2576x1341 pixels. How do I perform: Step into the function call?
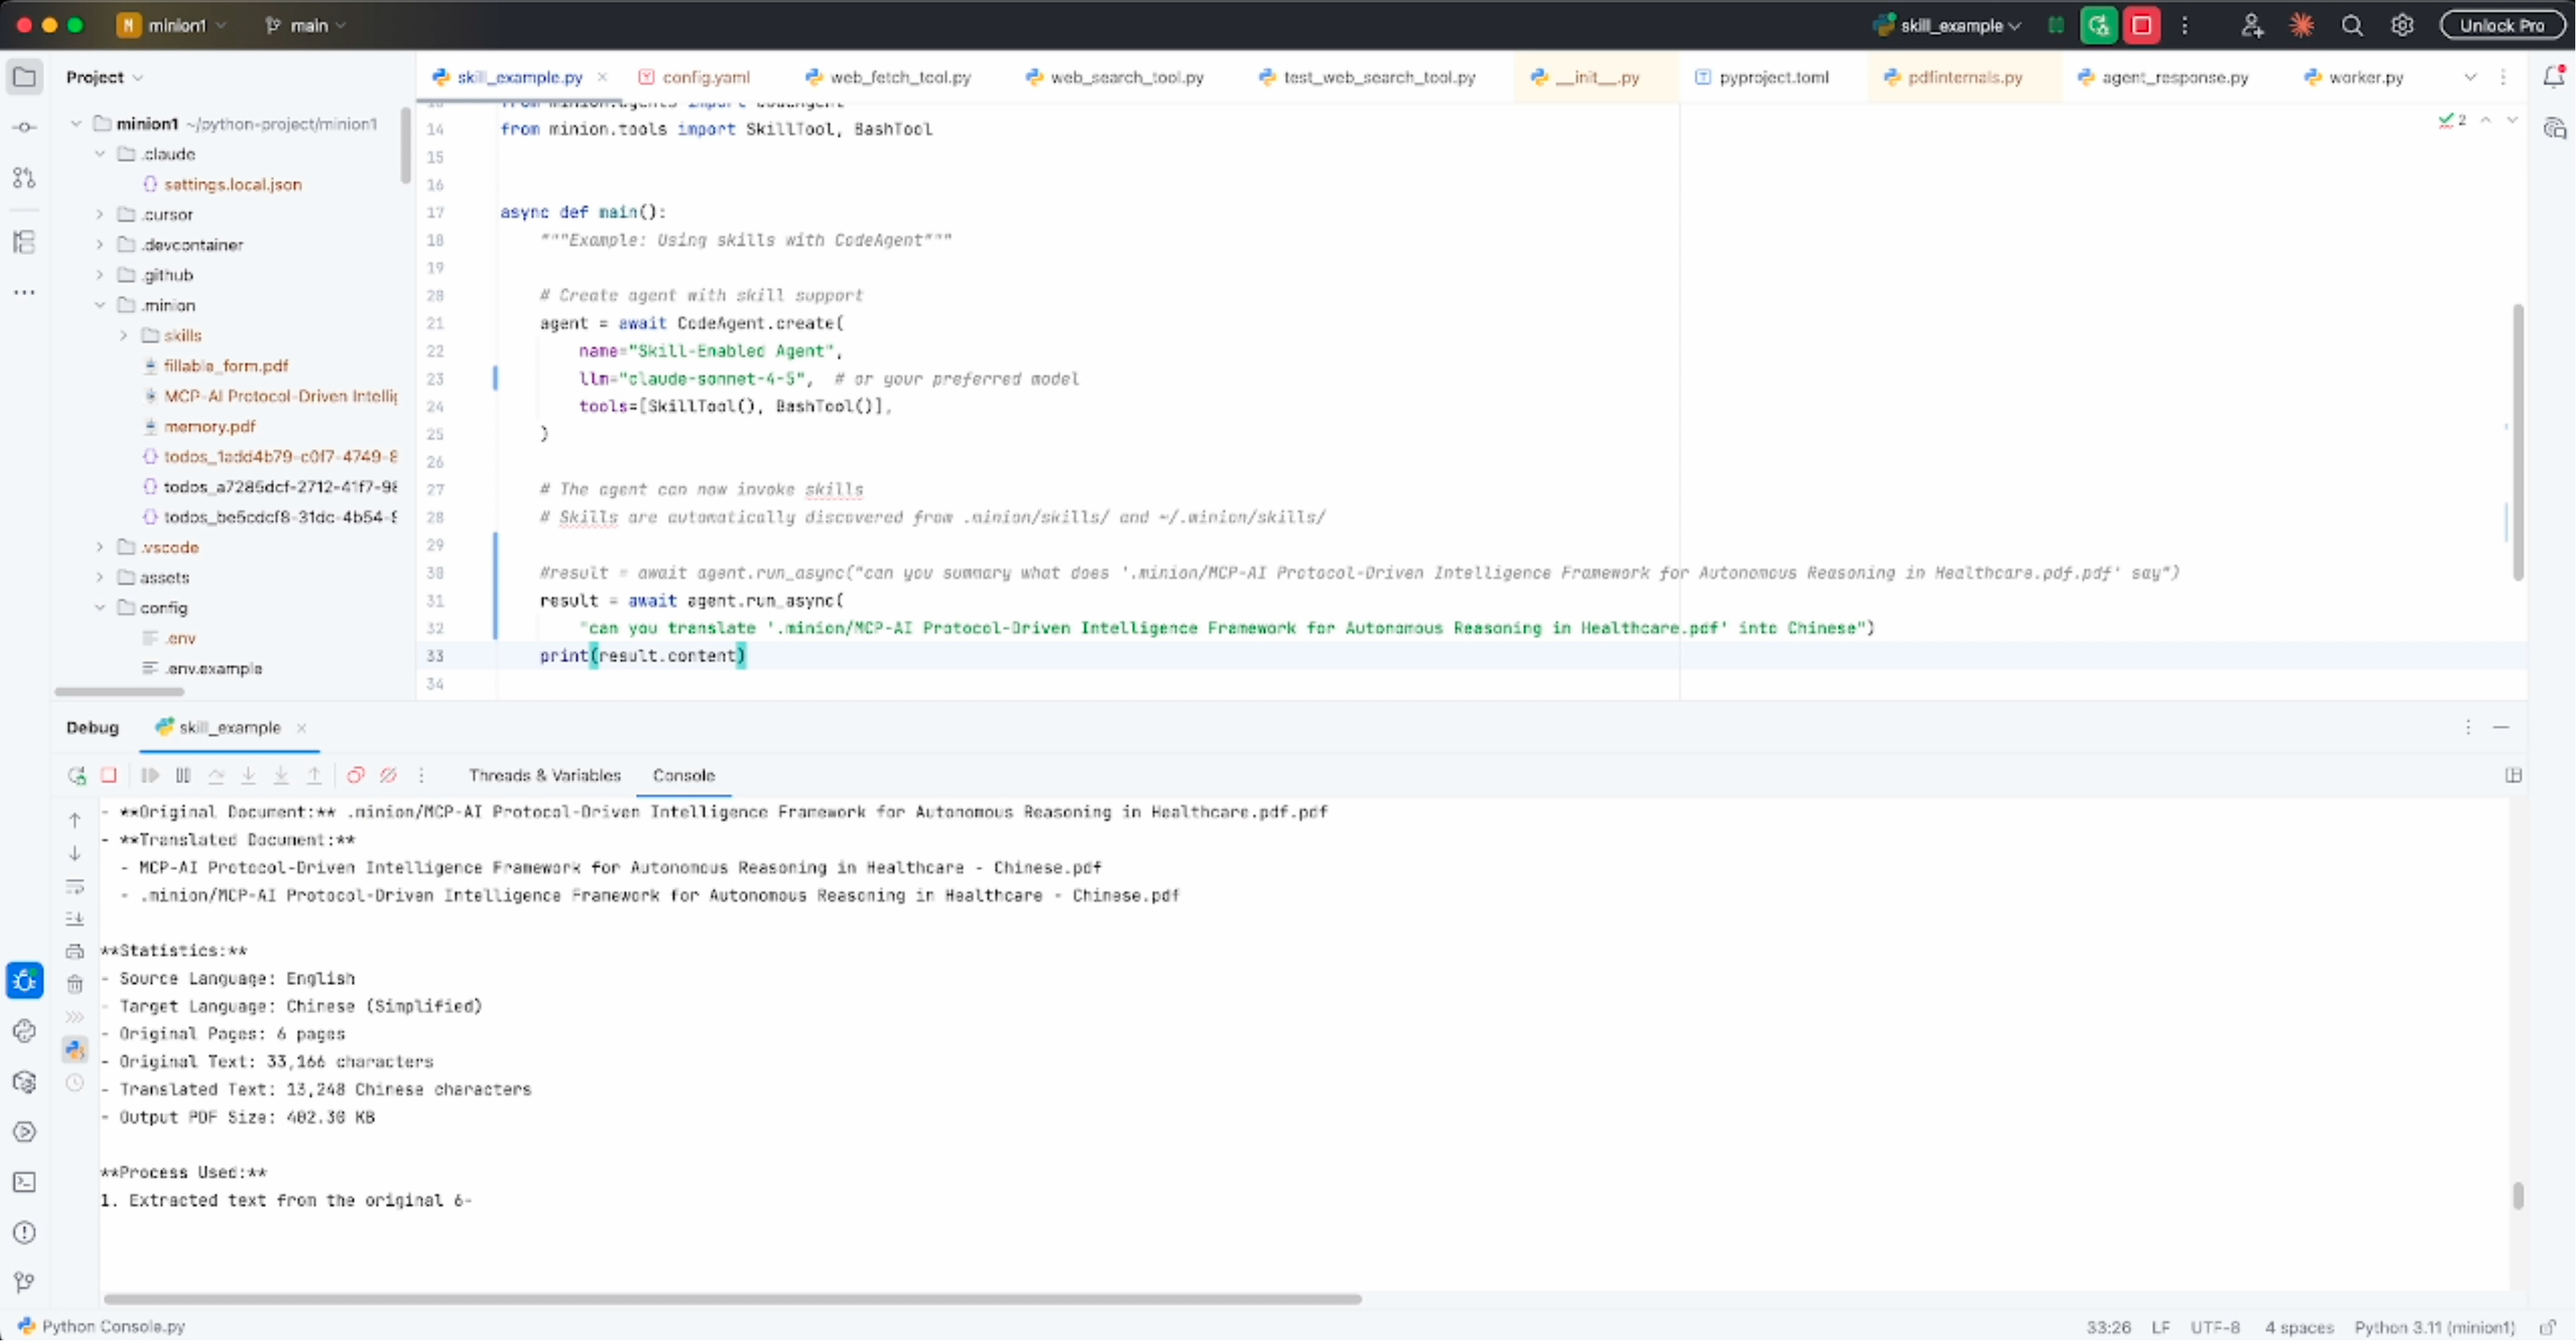249,775
